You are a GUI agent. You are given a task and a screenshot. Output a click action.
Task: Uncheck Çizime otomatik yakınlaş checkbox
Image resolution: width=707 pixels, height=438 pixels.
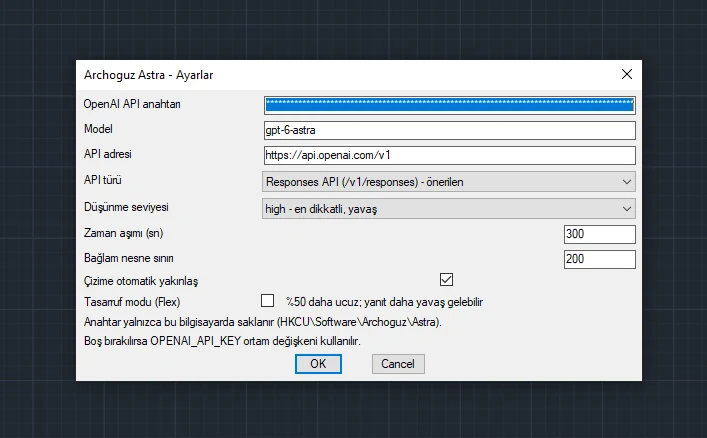[x=446, y=280]
